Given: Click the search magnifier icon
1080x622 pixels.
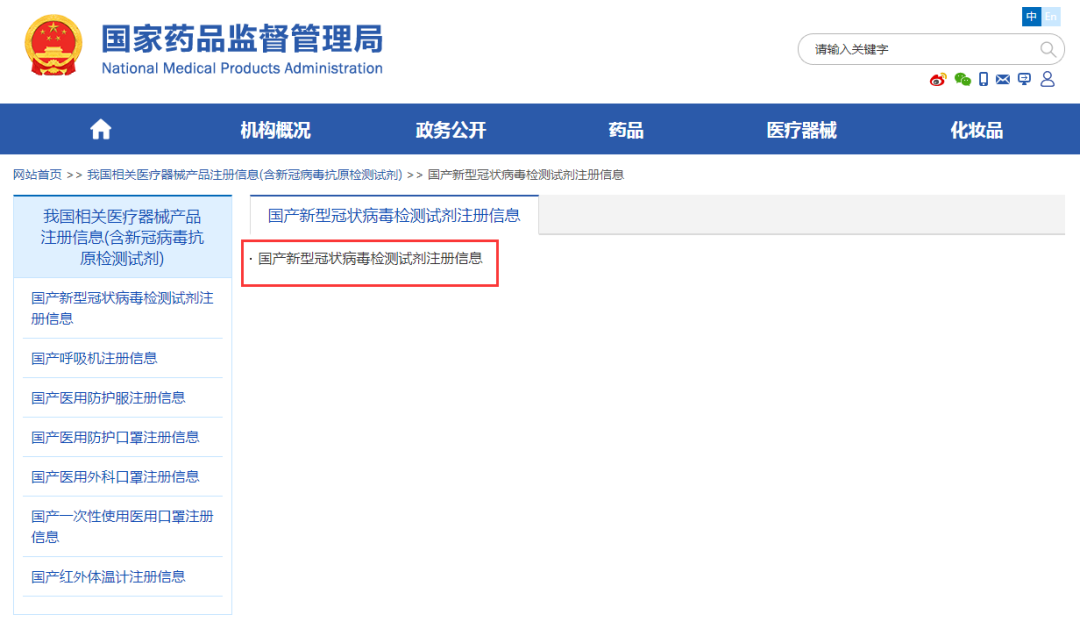Looking at the screenshot, I should coord(1048,50).
